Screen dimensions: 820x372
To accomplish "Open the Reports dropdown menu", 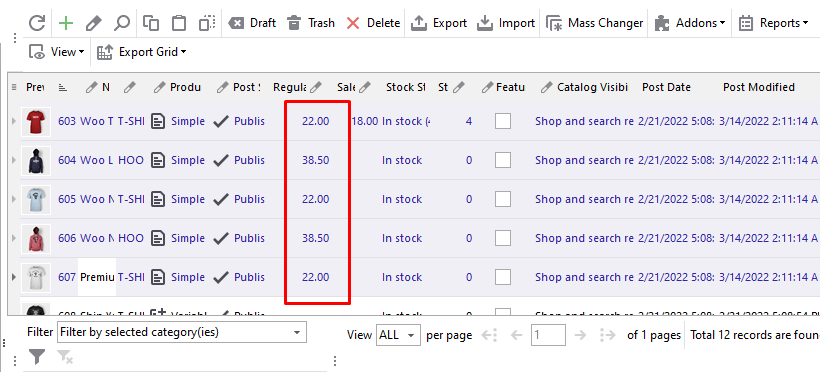I will pos(773,23).
